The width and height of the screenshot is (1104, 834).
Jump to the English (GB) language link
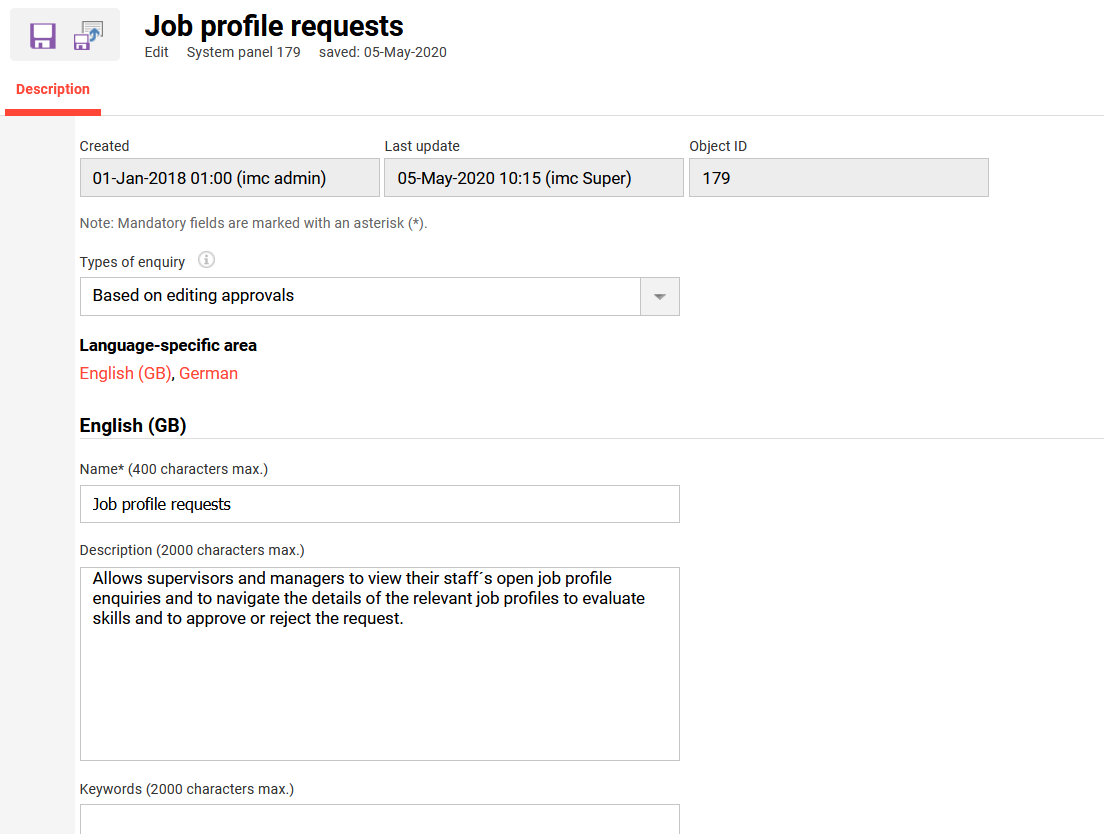point(125,373)
